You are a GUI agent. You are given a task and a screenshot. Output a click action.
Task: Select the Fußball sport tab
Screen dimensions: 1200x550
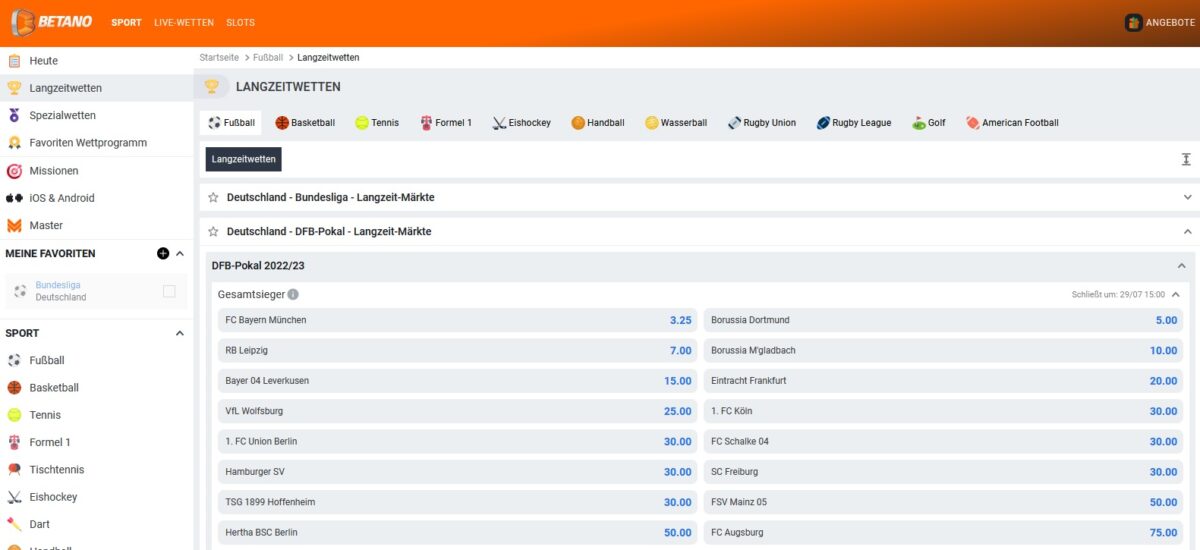pos(231,123)
